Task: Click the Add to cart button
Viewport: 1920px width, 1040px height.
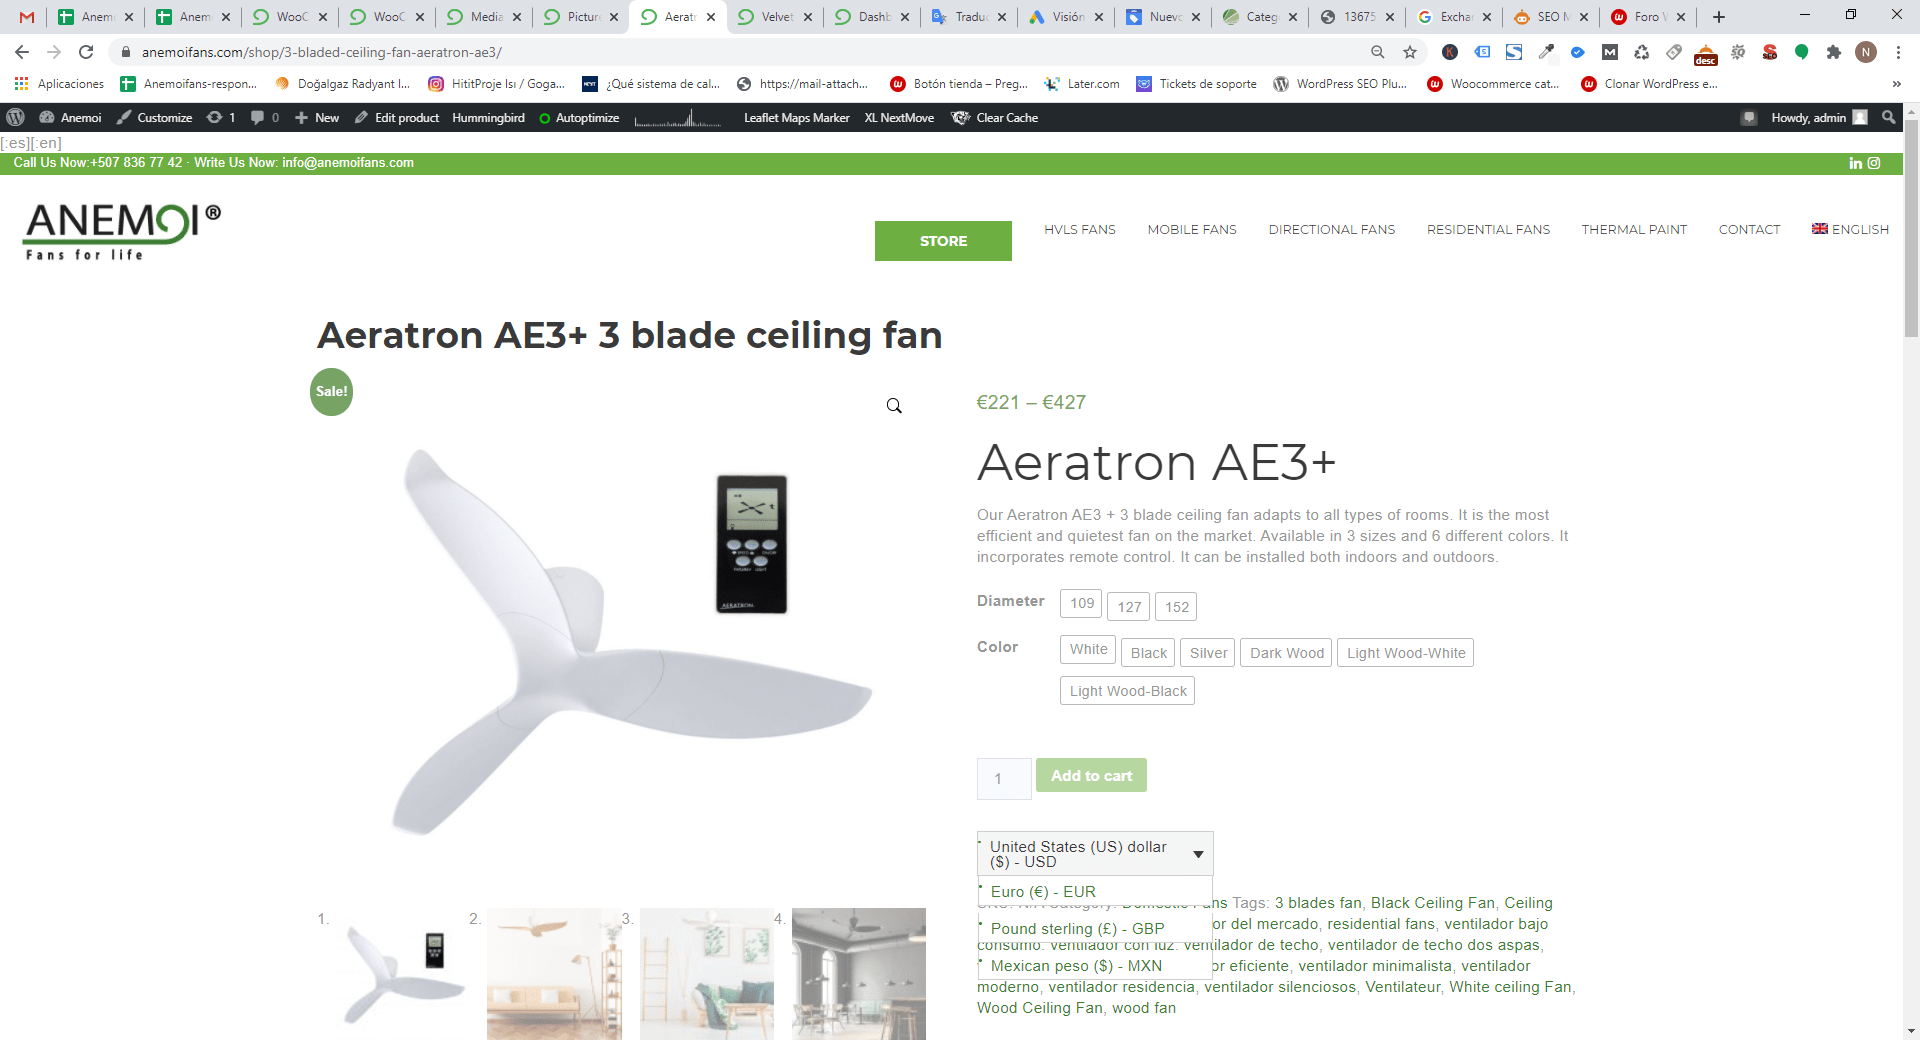Action: 1091,776
